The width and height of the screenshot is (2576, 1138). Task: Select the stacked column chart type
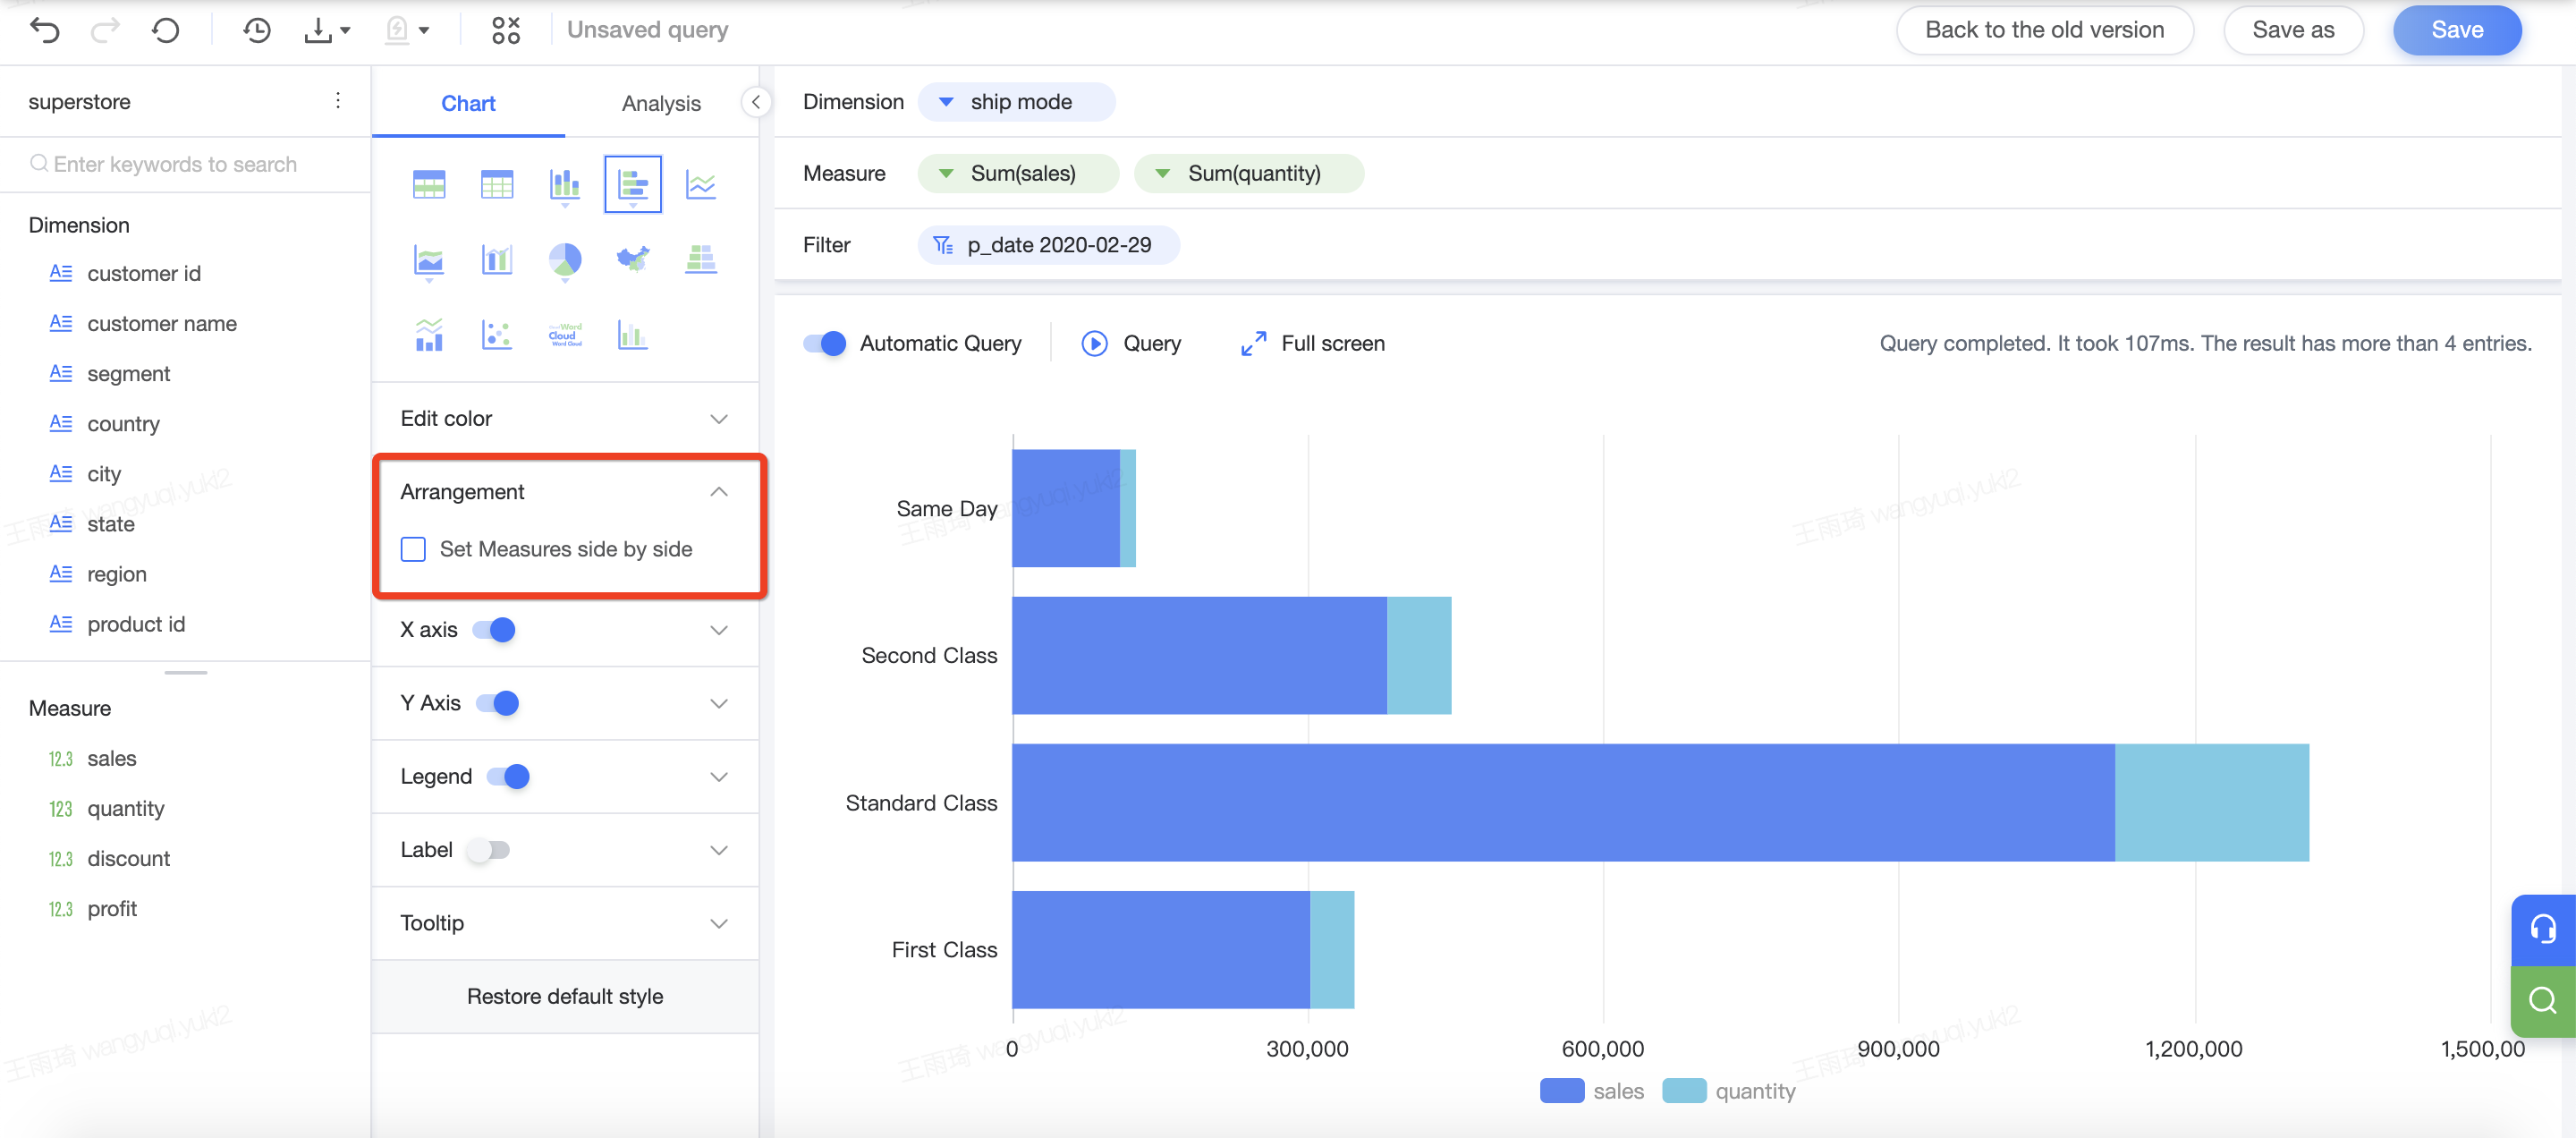pyautogui.click(x=565, y=184)
